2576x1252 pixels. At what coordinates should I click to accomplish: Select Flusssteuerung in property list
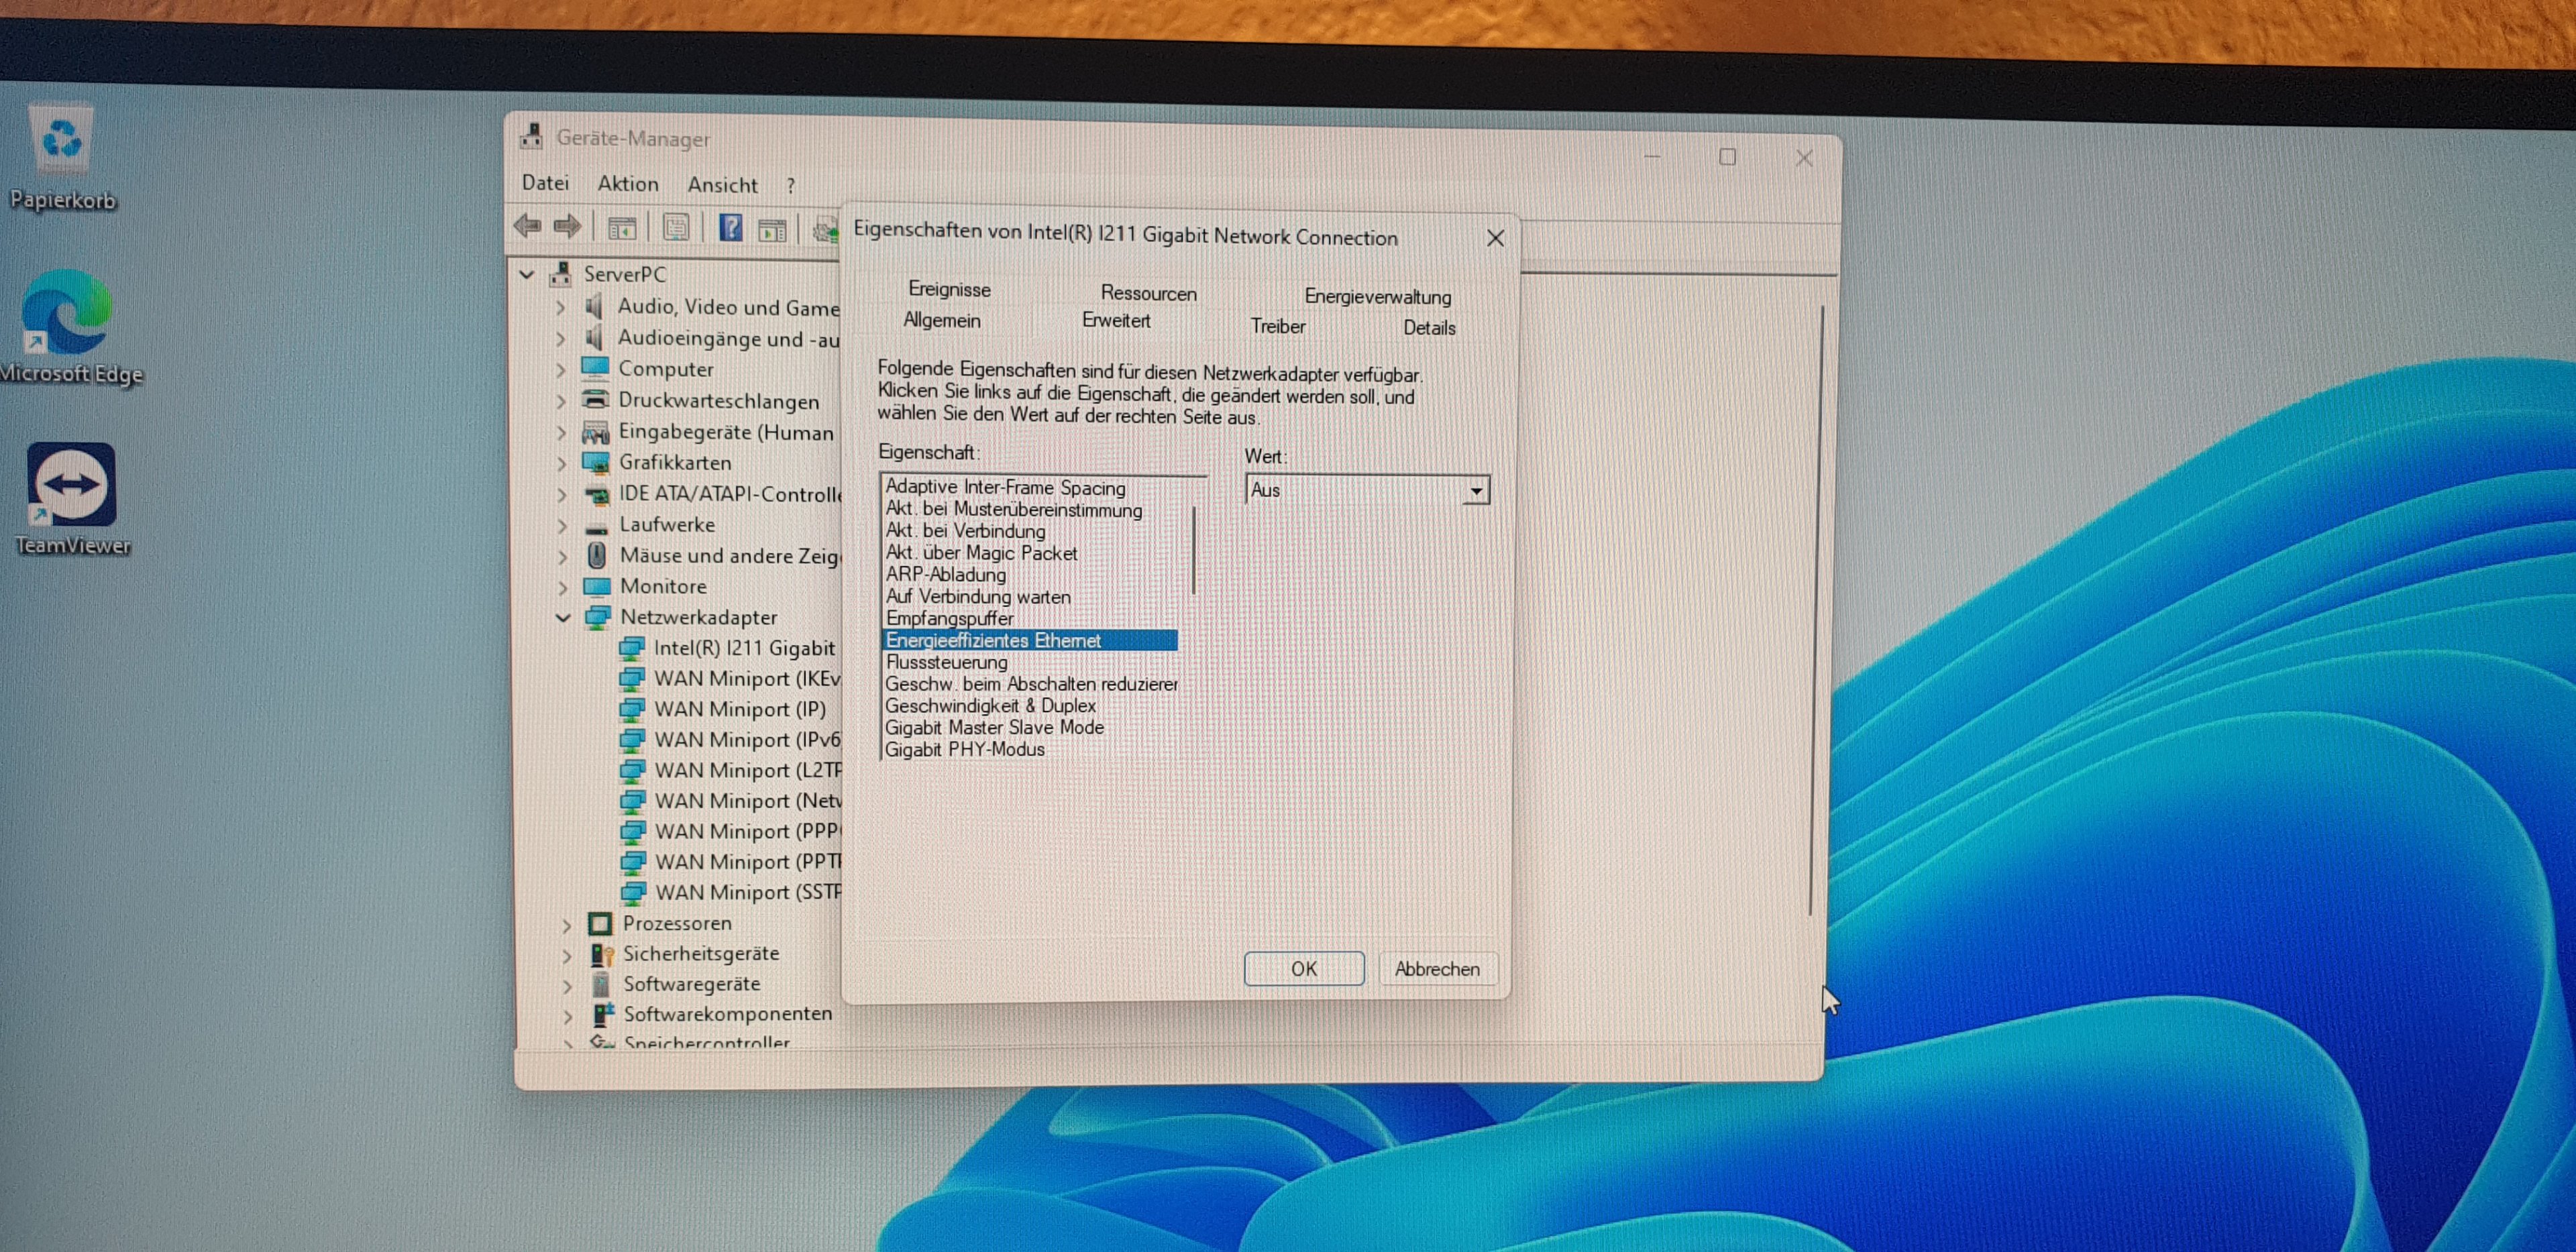[946, 662]
